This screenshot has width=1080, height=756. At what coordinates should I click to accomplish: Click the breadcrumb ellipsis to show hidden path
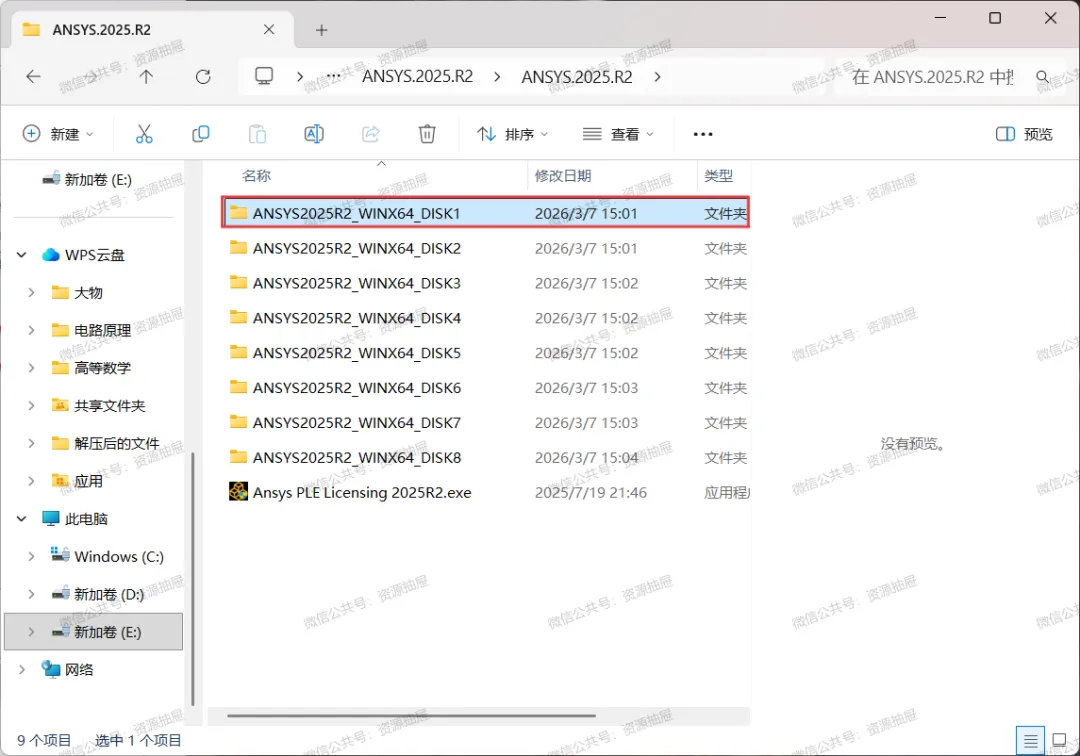click(333, 76)
